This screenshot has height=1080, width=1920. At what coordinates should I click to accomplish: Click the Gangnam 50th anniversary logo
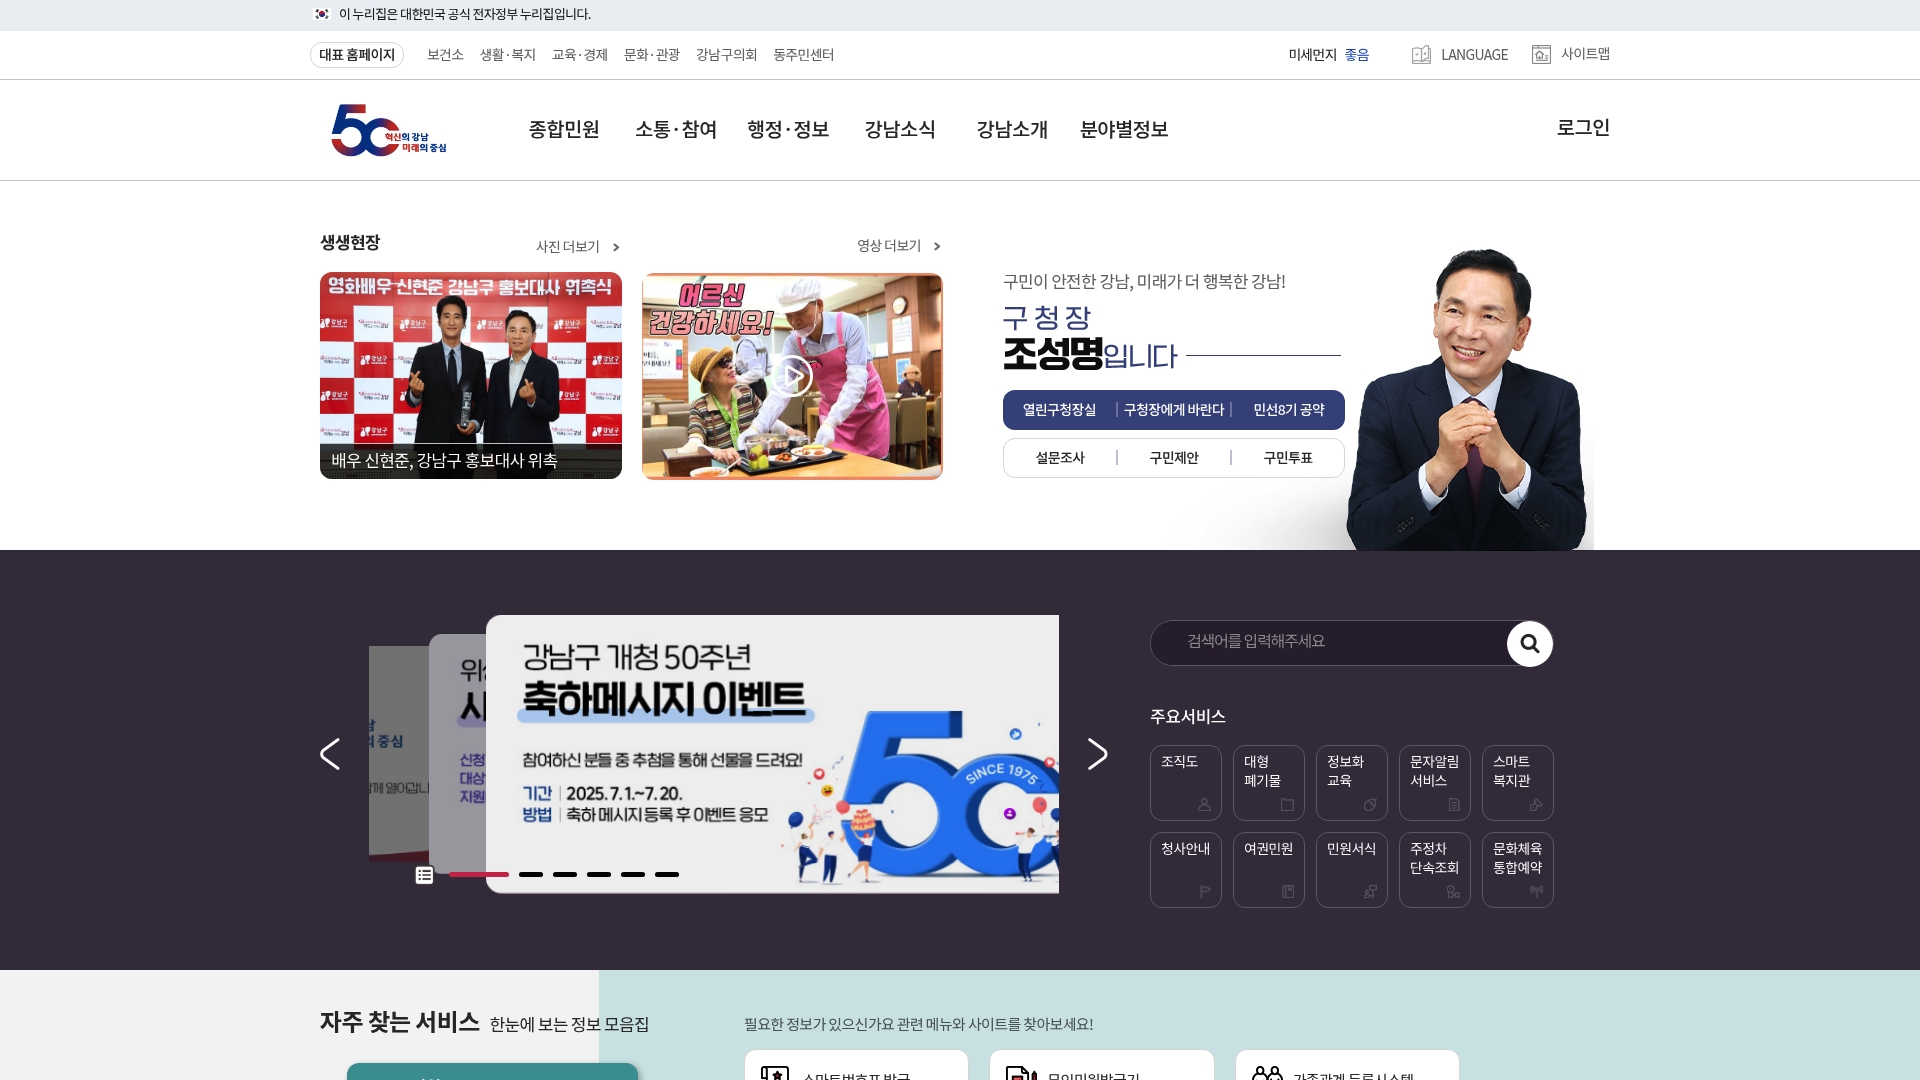[x=388, y=130]
